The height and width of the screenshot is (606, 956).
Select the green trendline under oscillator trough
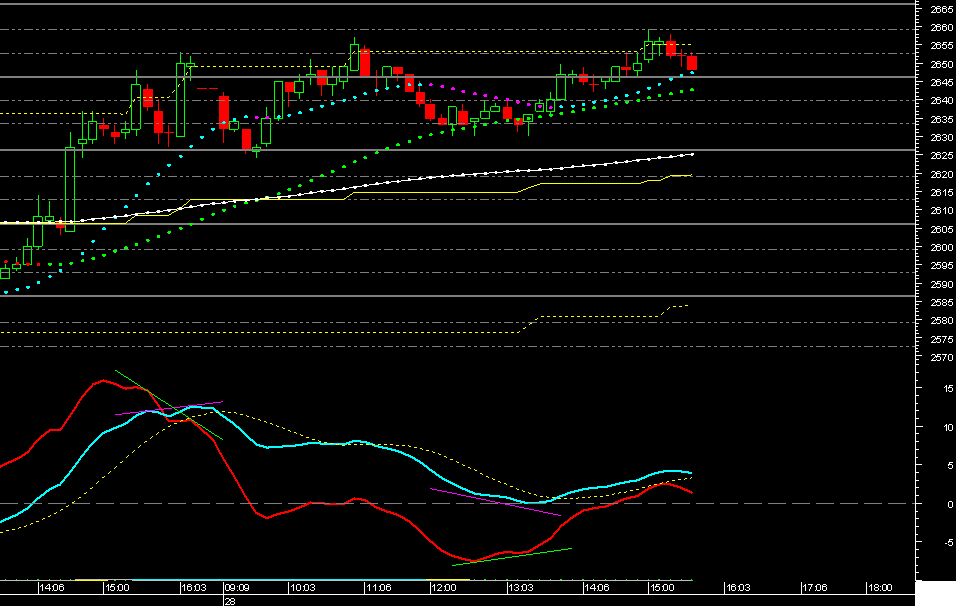512,557
